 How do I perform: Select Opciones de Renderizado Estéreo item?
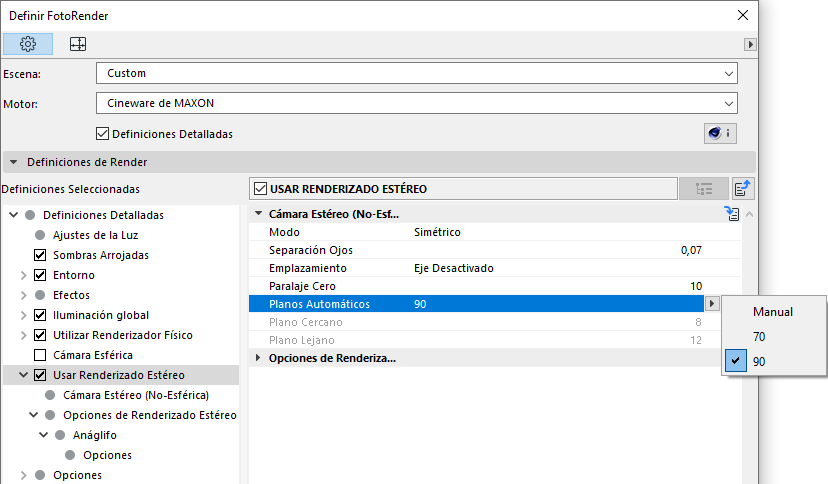coord(150,415)
